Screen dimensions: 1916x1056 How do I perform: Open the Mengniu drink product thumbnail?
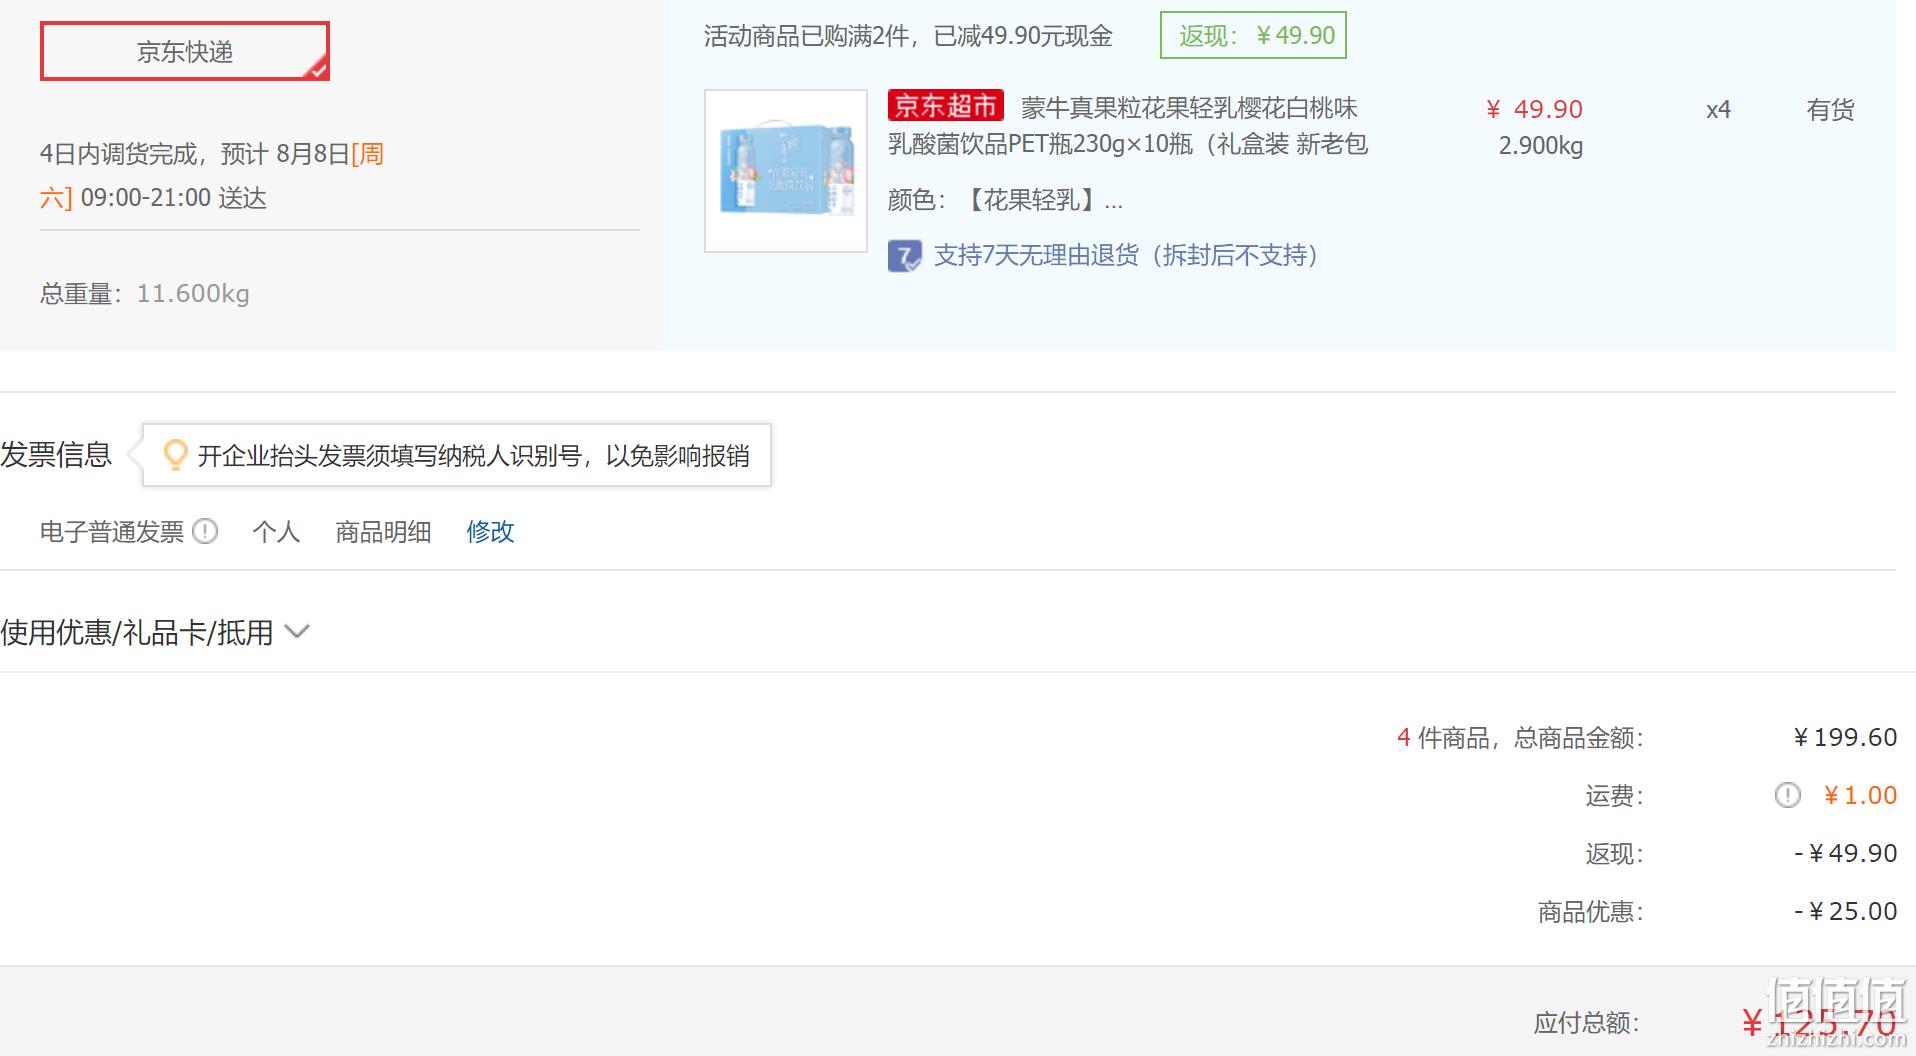(786, 171)
